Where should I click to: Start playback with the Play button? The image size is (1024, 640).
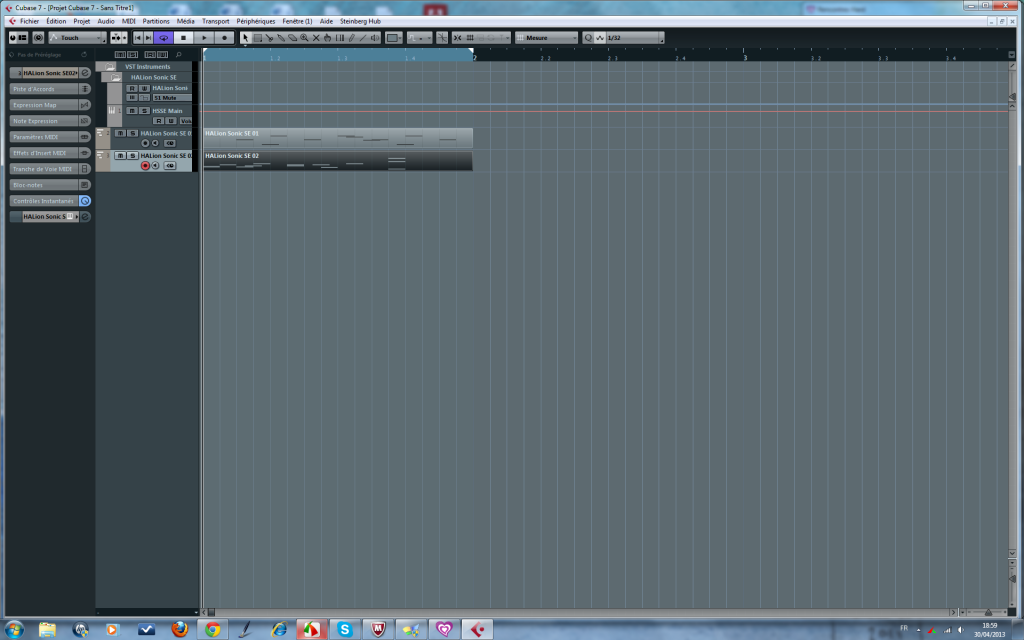coord(204,38)
